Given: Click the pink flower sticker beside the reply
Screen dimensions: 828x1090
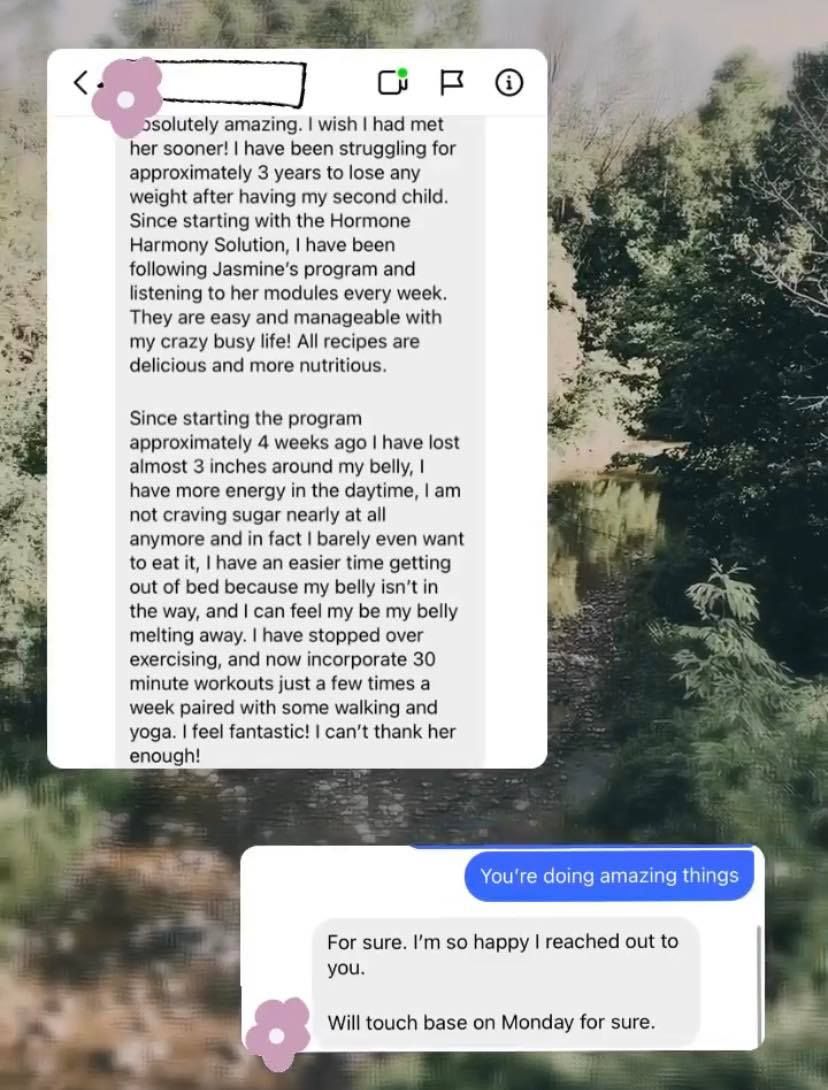Looking at the screenshot, I should [x=277, y=1034].
